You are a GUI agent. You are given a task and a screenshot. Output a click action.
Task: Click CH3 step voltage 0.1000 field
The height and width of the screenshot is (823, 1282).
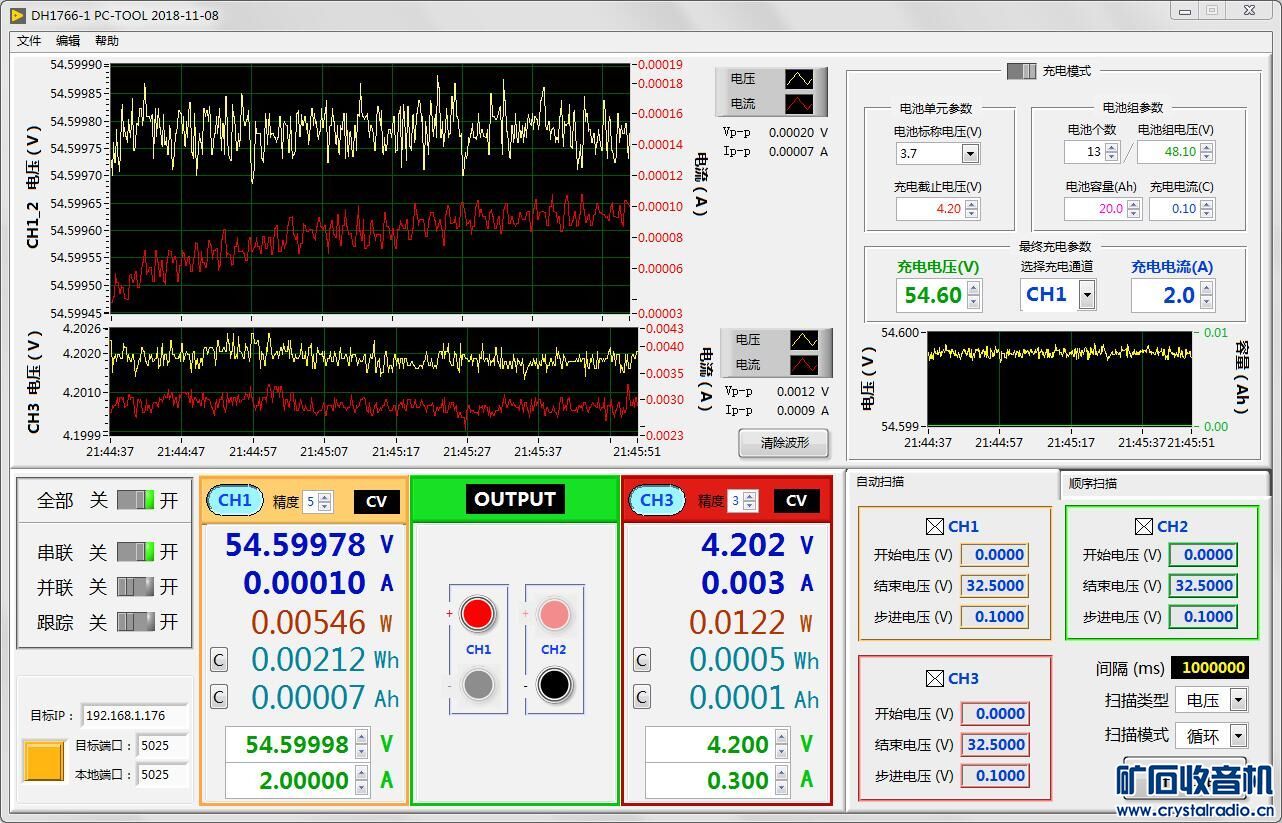[x=994, y=776]
